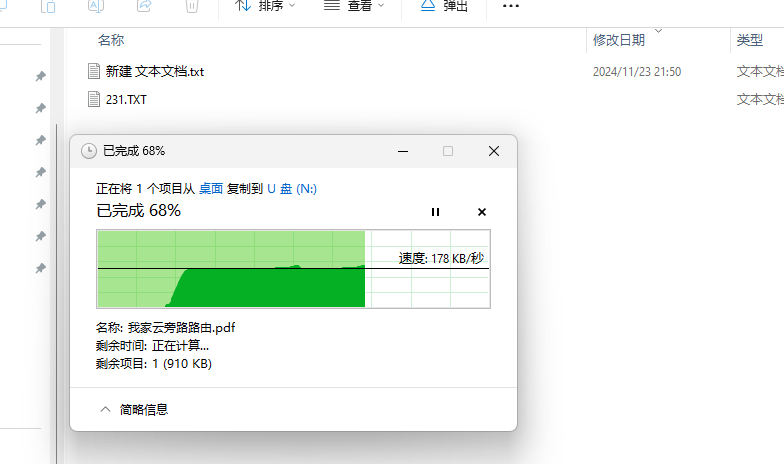This screenshot has width=784, height=464.
Task: Open the three-dot more options menu
Action: pyautogui.click(x=511, y=6)
